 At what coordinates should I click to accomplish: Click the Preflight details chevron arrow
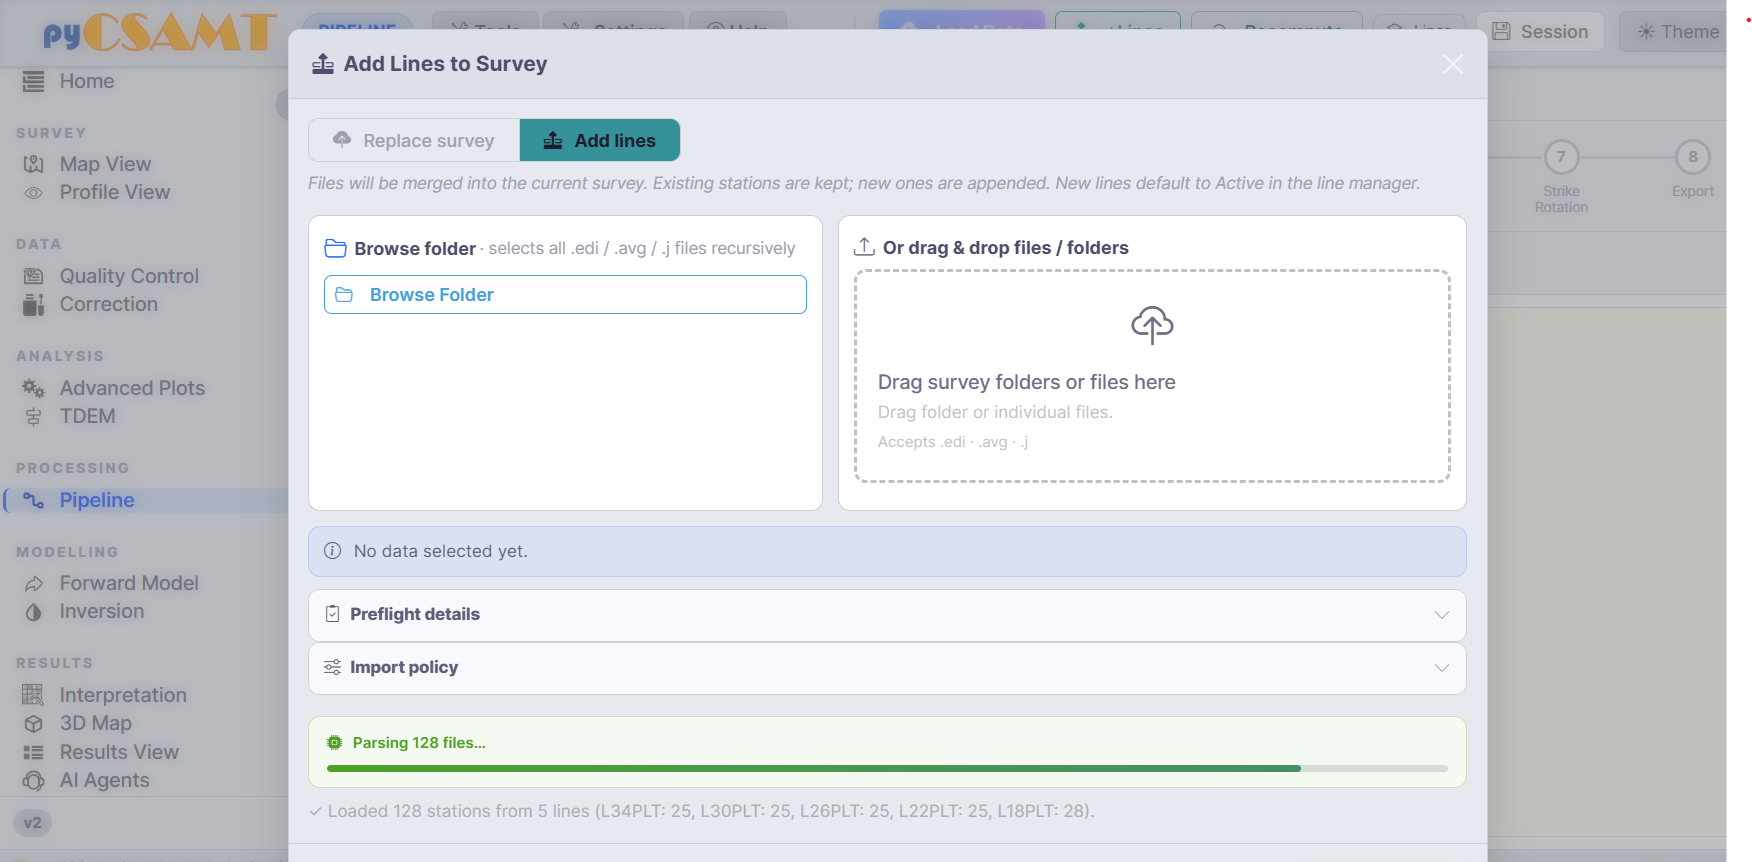1441,615
